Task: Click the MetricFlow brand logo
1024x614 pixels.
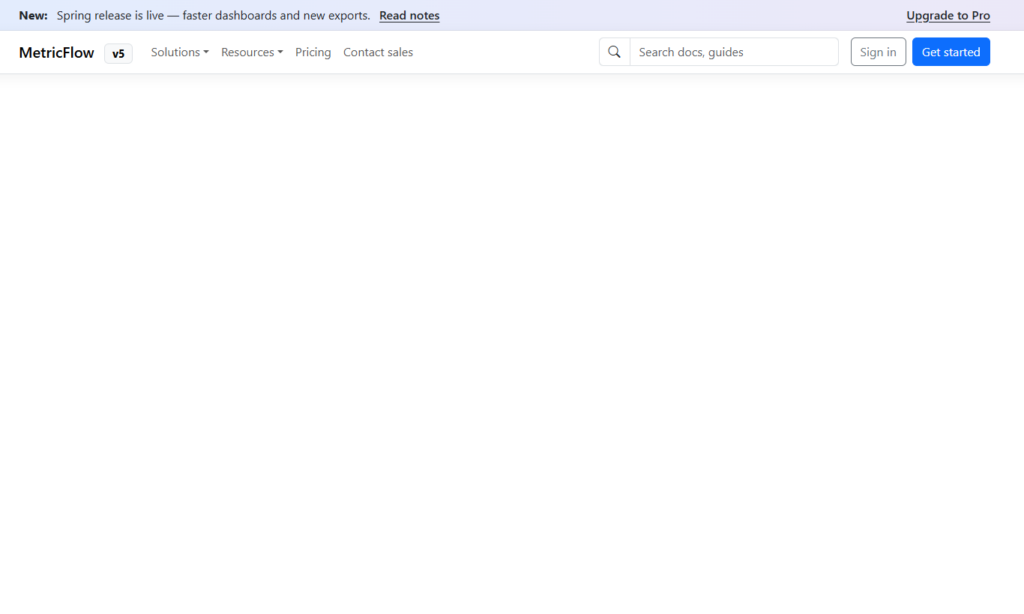Action: (x=56, y=52)
